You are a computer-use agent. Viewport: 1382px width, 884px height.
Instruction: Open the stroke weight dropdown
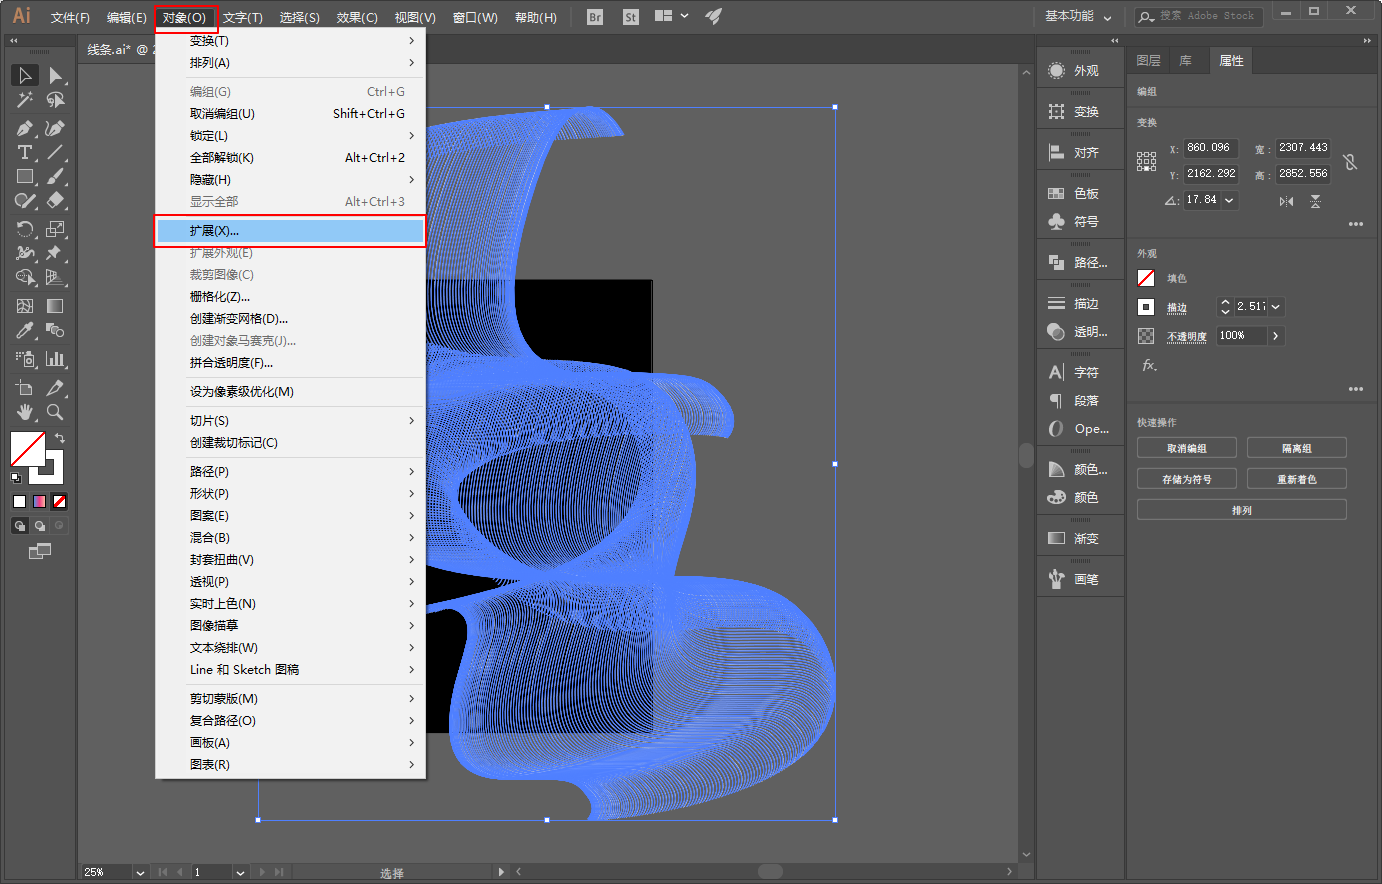pos(1276,307)
